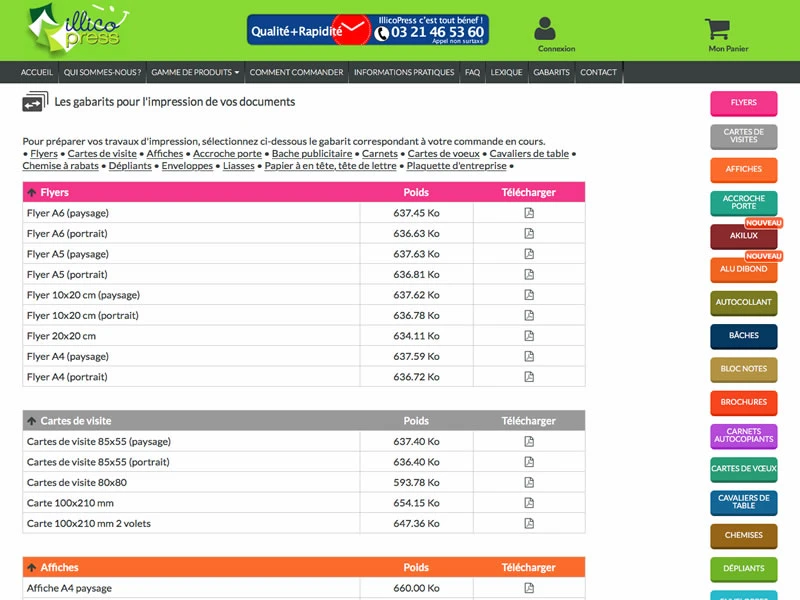Image resolution: width=800 pixels, height=600 pixels.
Task: Open the Contact menu item
Action: coord(598,72)
